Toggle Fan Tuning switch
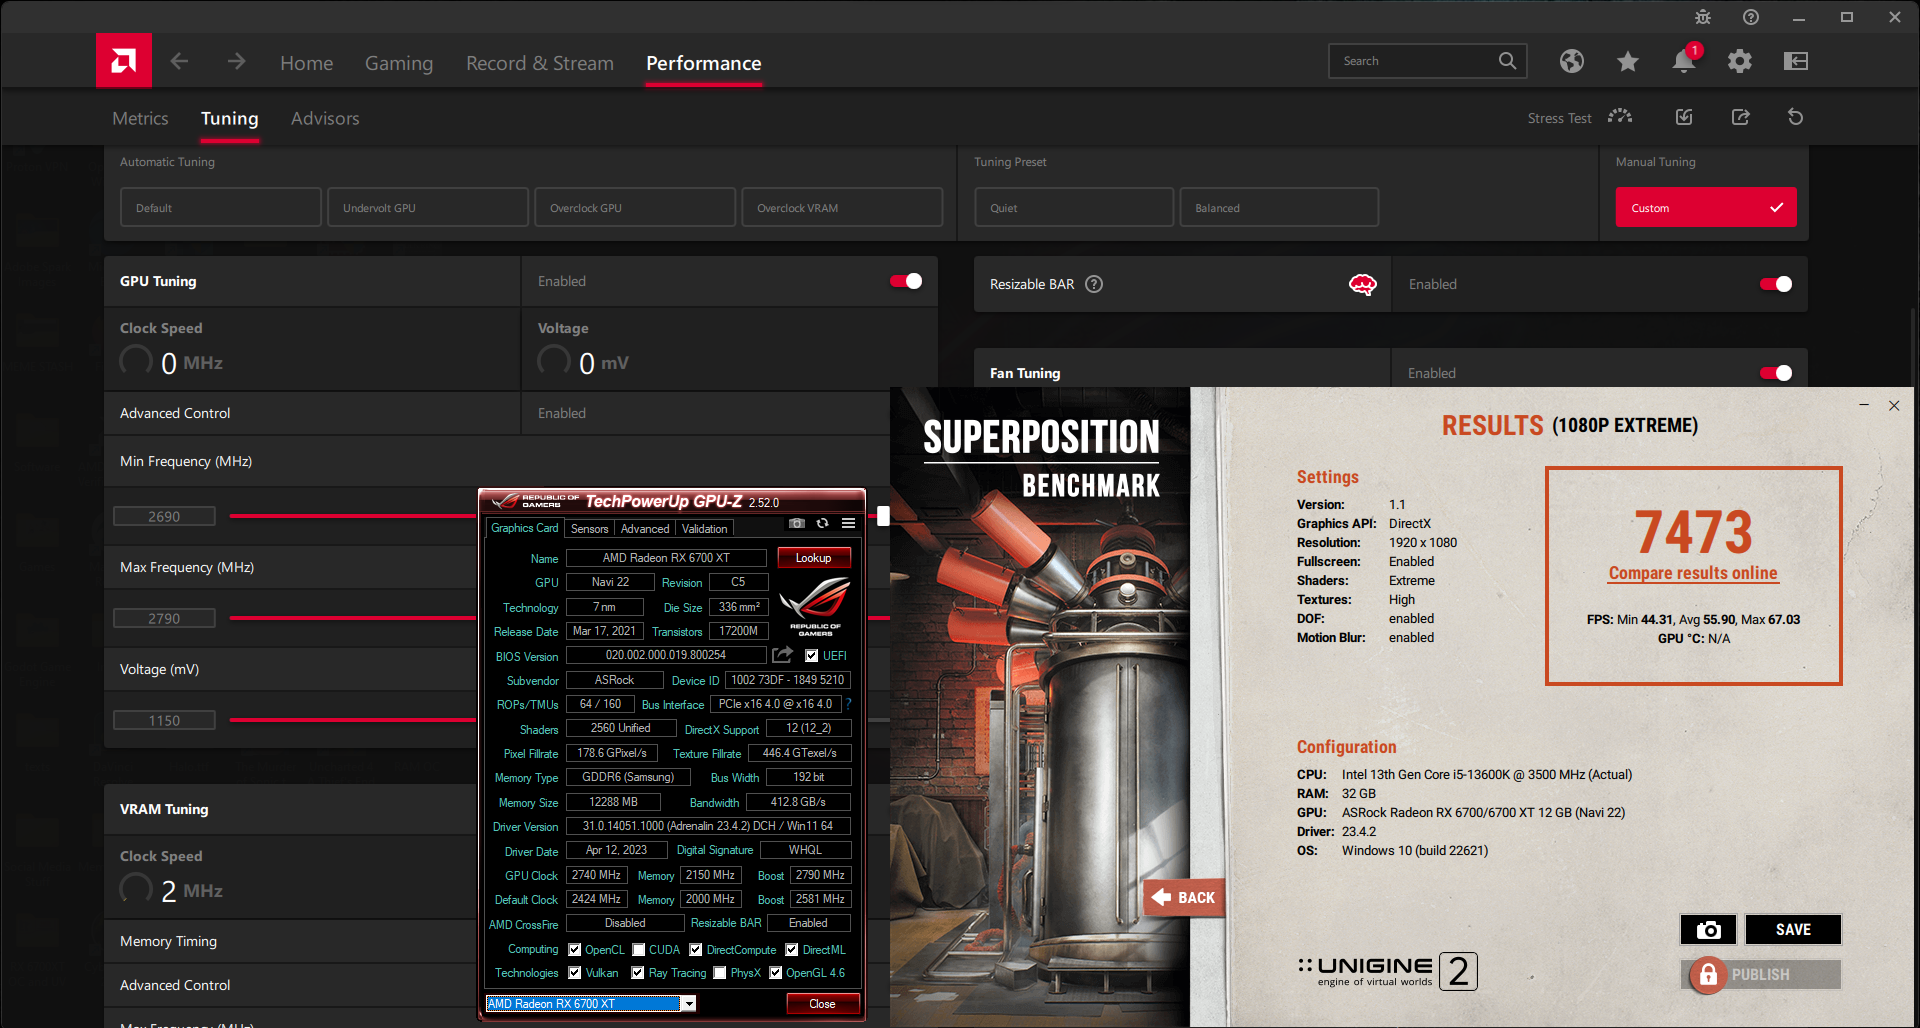The image size is (1920, 1028). (1776, 373)
